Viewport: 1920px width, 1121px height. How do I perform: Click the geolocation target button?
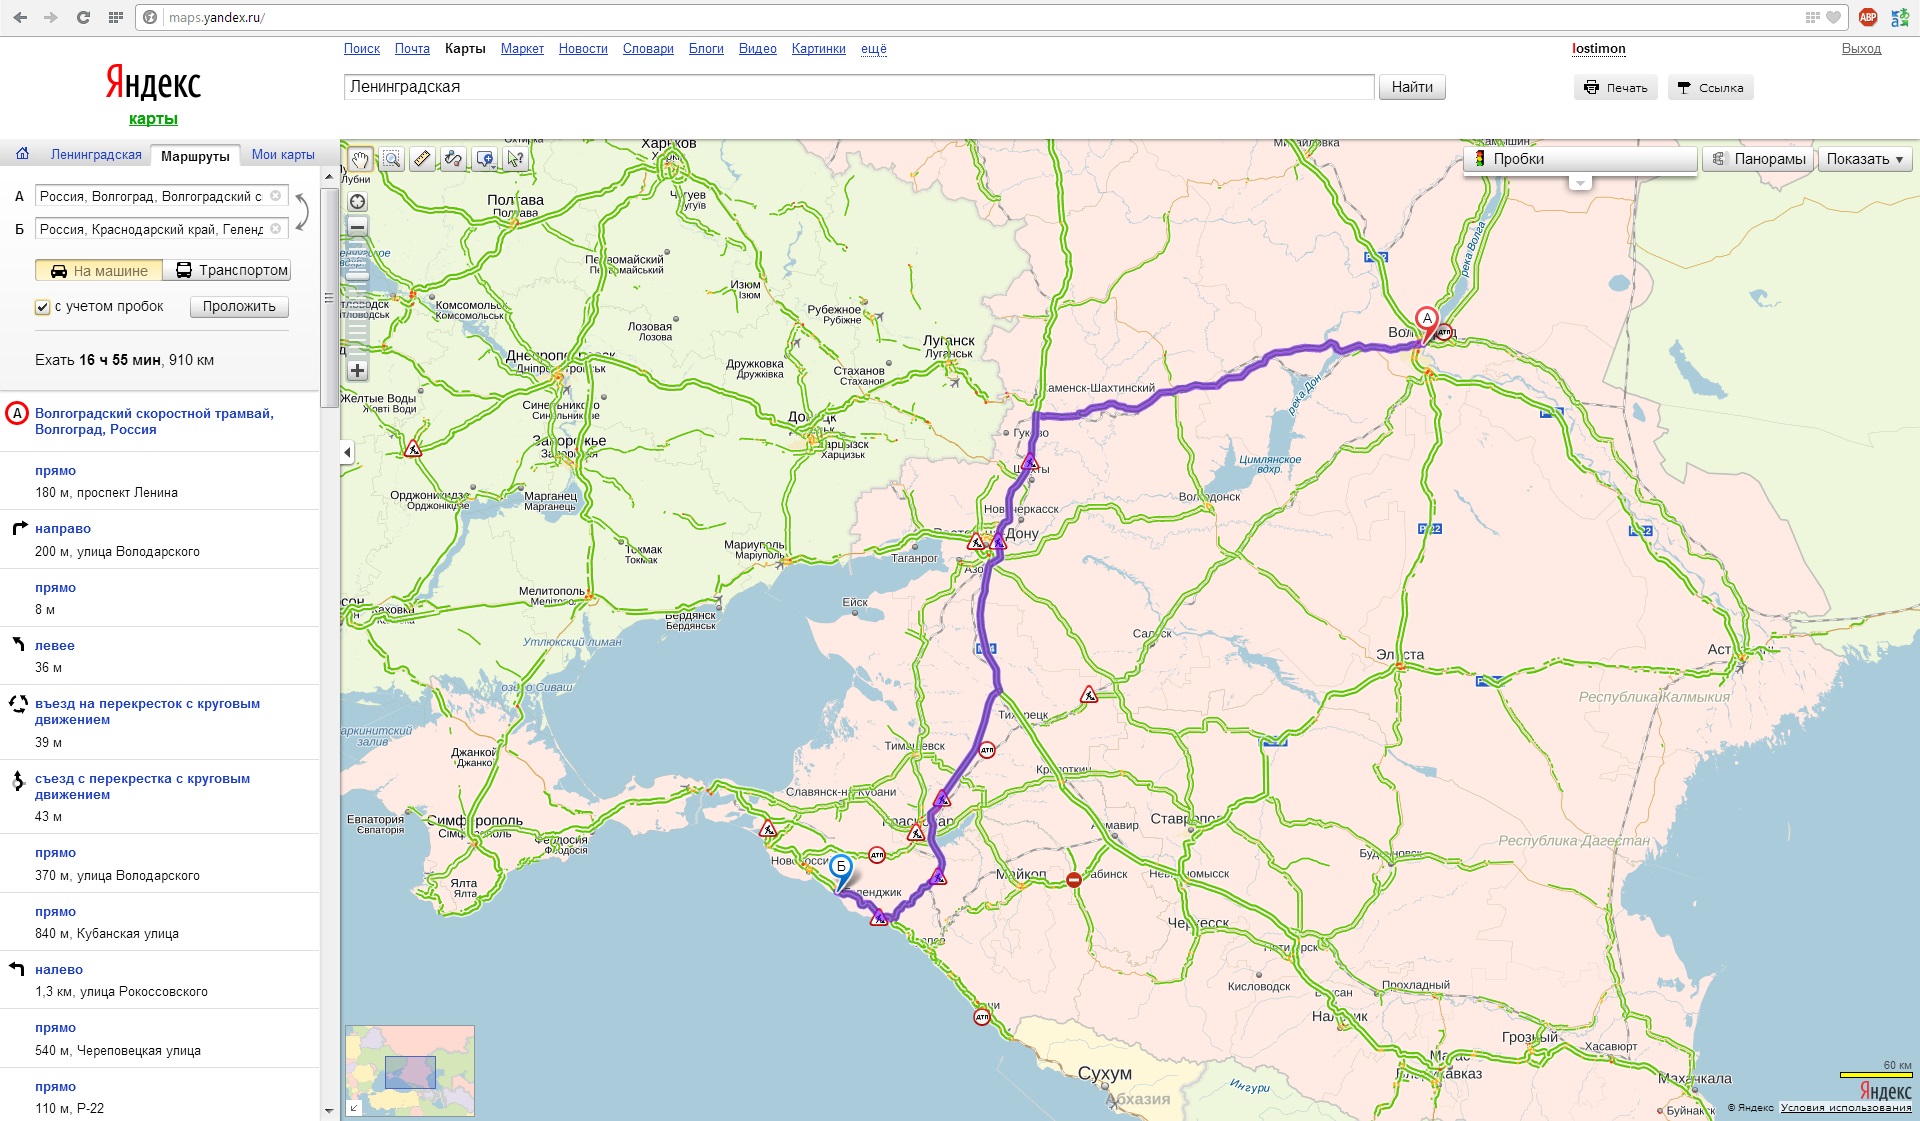click(x=357, y=201)
